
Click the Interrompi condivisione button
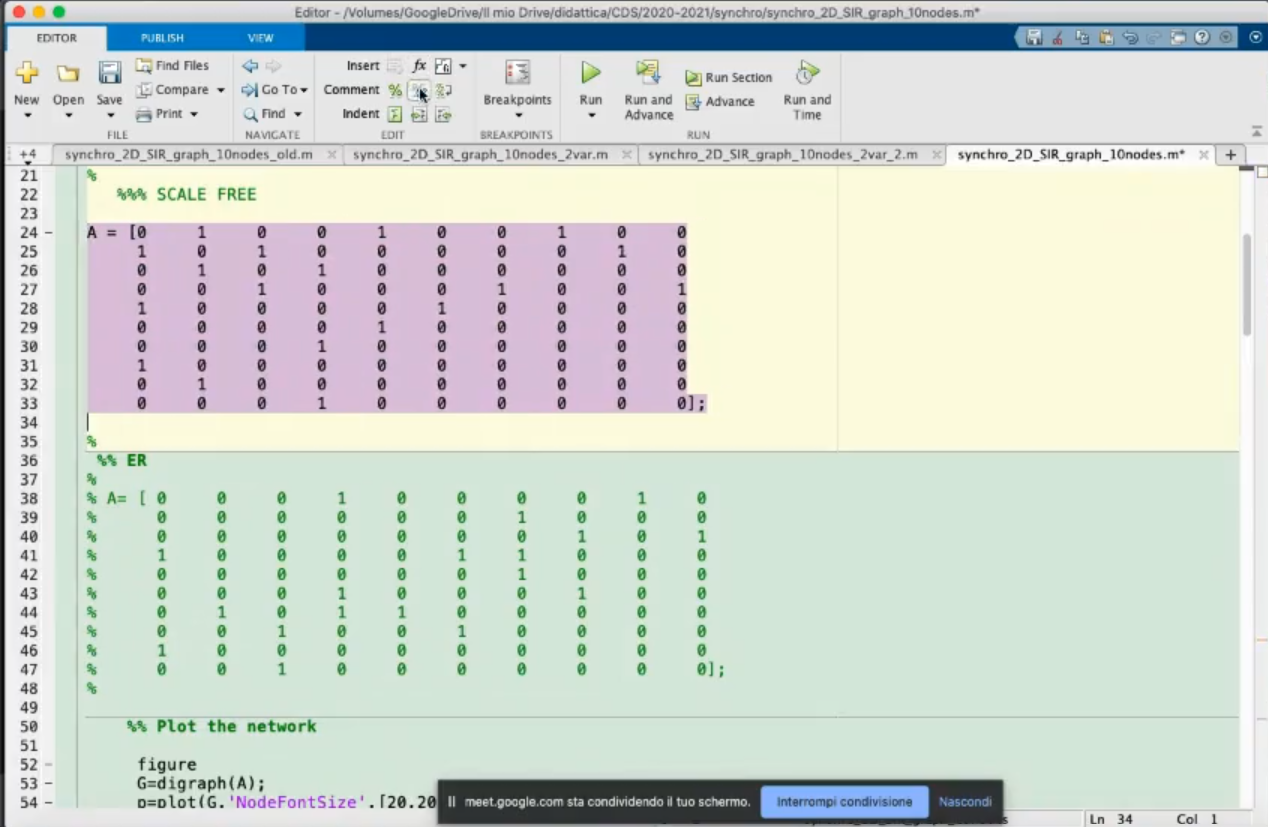click(x=844, y=802)
